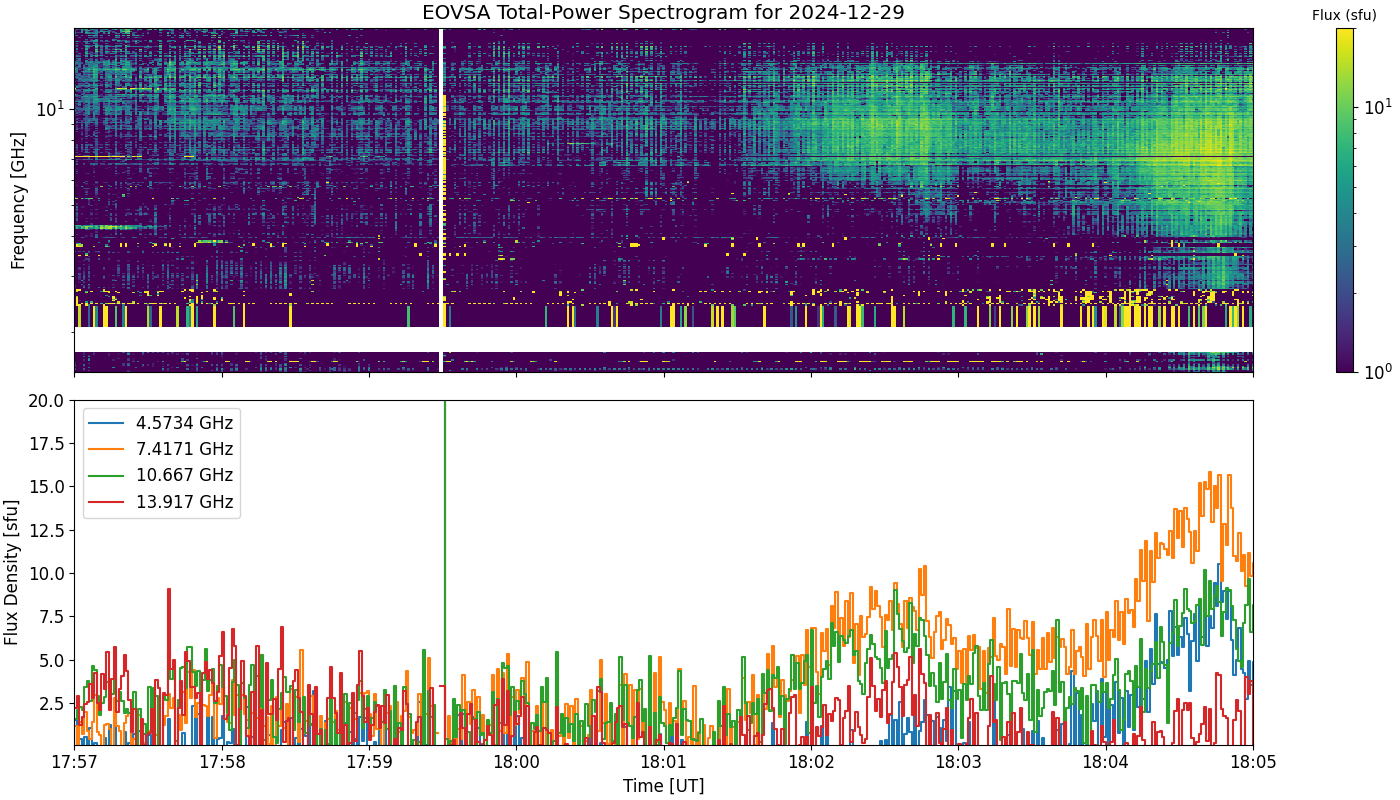
Task: Click the 20.0 flux density tick label
Action: (x=48, y=400)
